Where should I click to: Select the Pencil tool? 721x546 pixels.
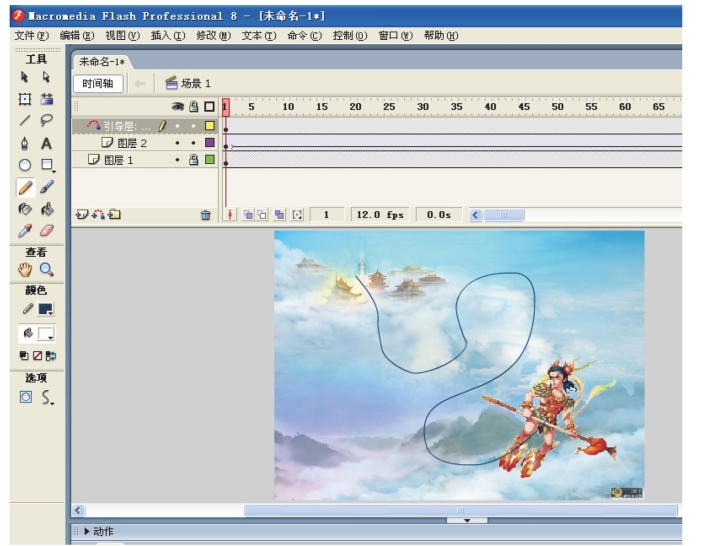click(25, 188)
